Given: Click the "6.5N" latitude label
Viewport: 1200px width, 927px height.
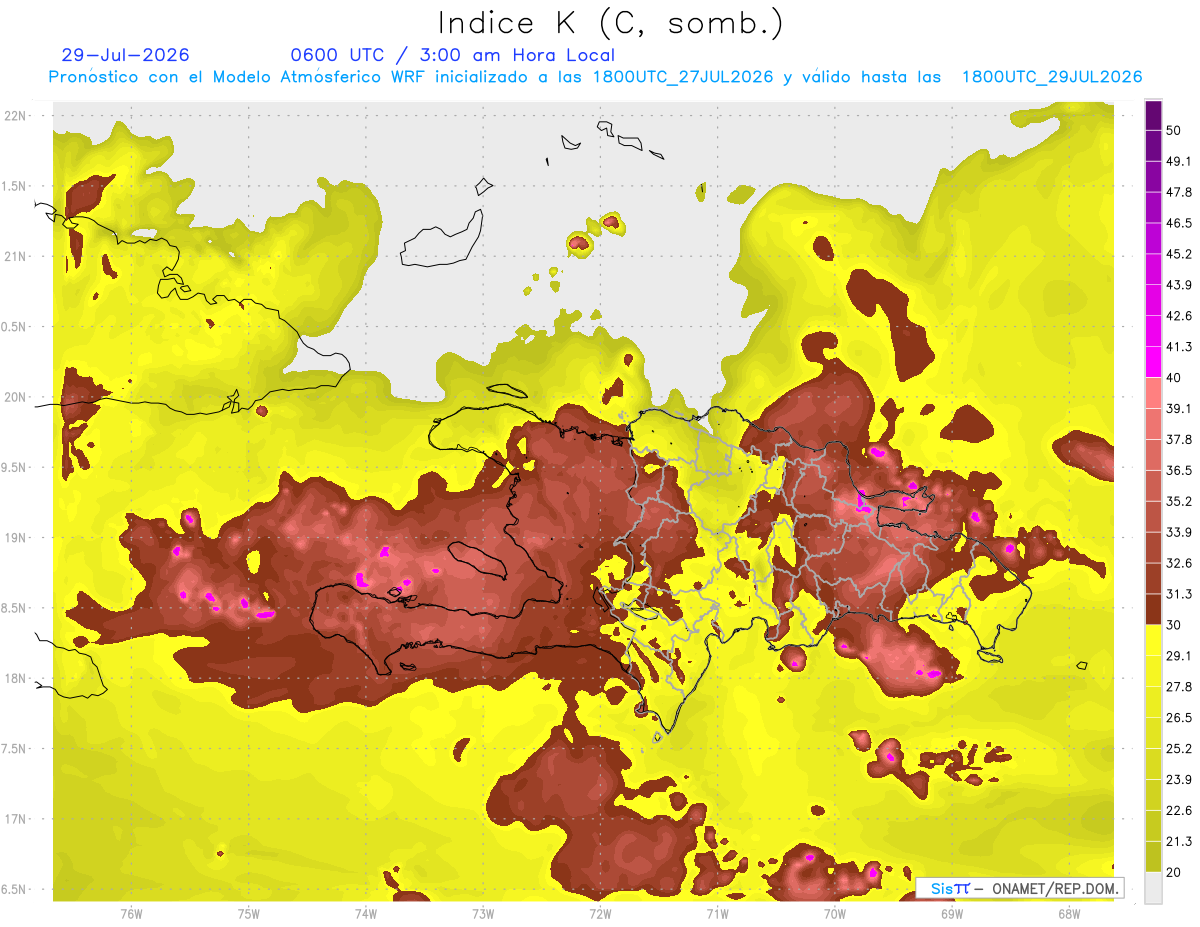Looking at the screenshot, I should point(15,890).
